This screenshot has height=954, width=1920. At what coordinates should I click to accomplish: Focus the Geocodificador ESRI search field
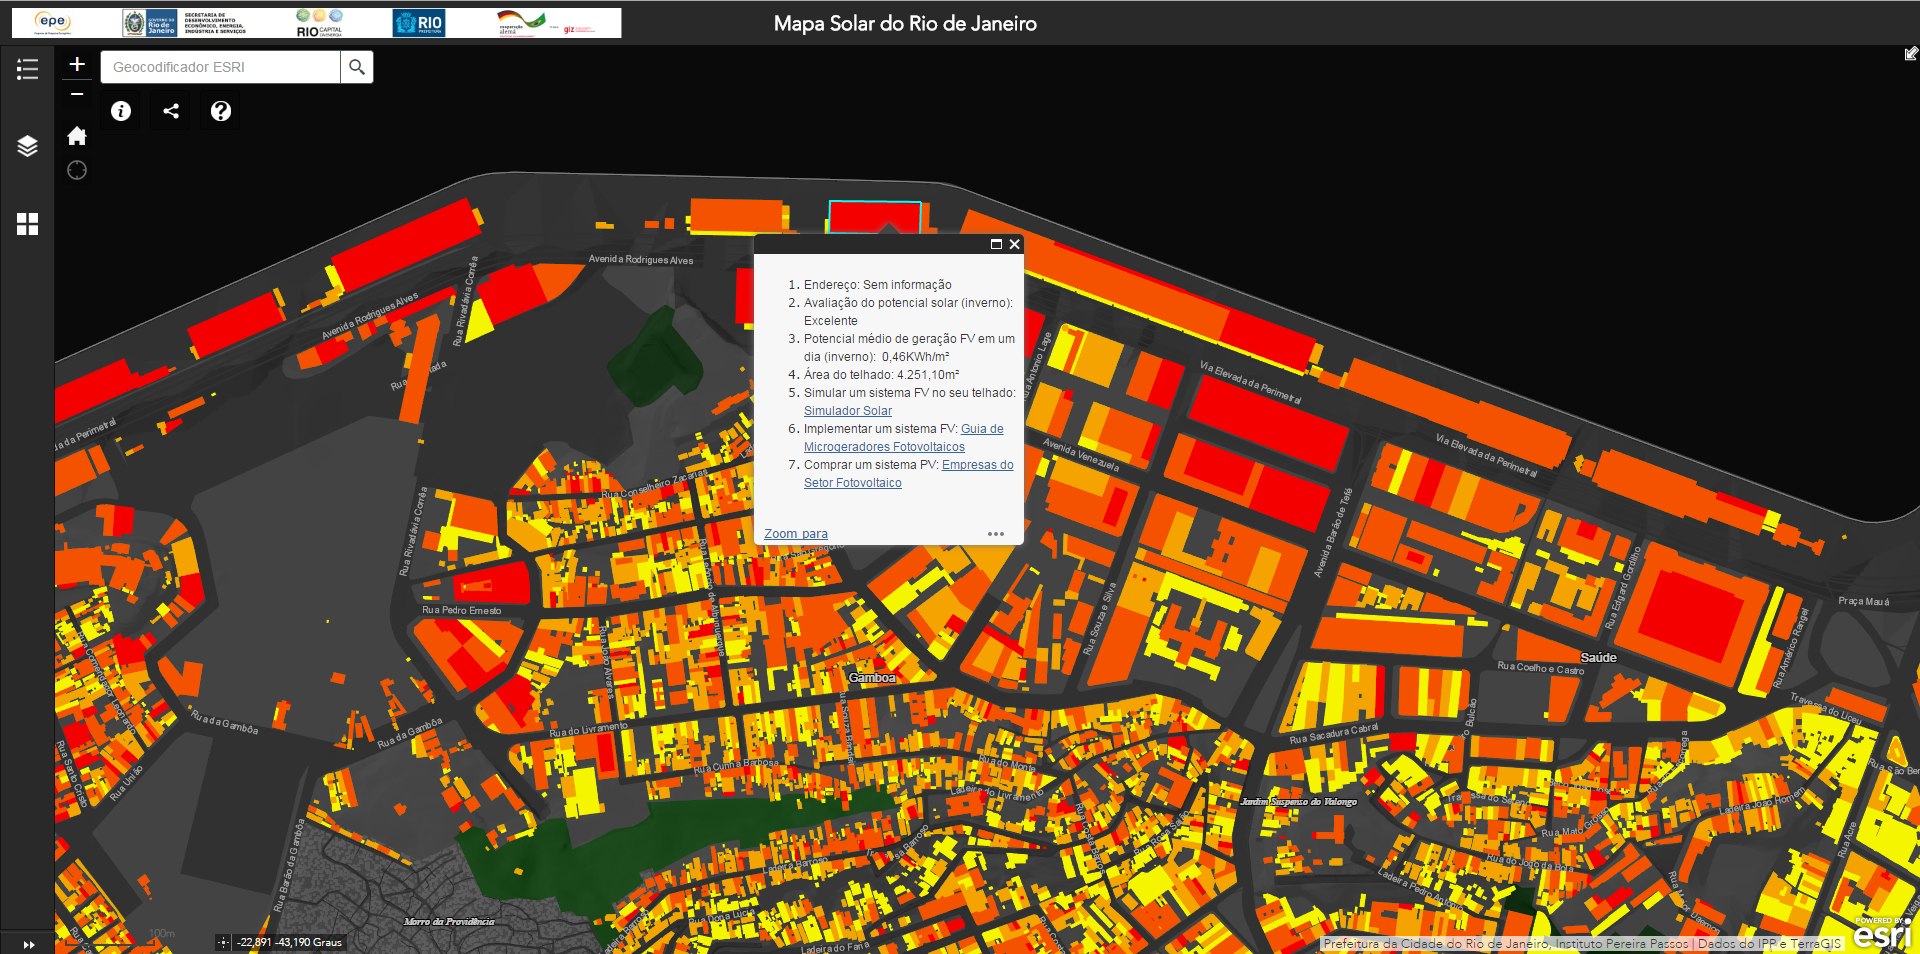220,67
